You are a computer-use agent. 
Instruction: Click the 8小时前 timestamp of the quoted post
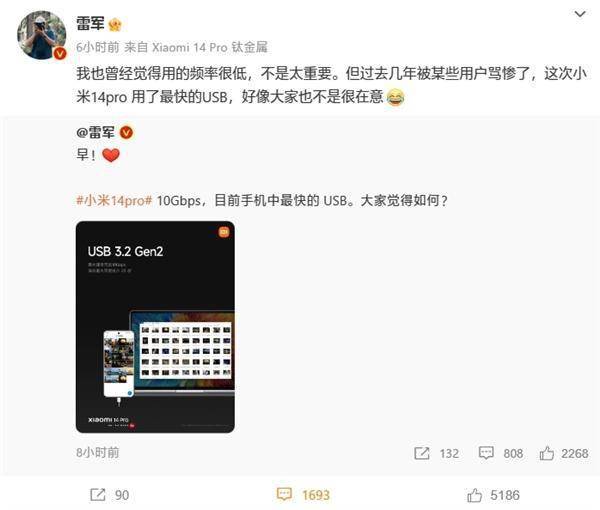[98, 453]
